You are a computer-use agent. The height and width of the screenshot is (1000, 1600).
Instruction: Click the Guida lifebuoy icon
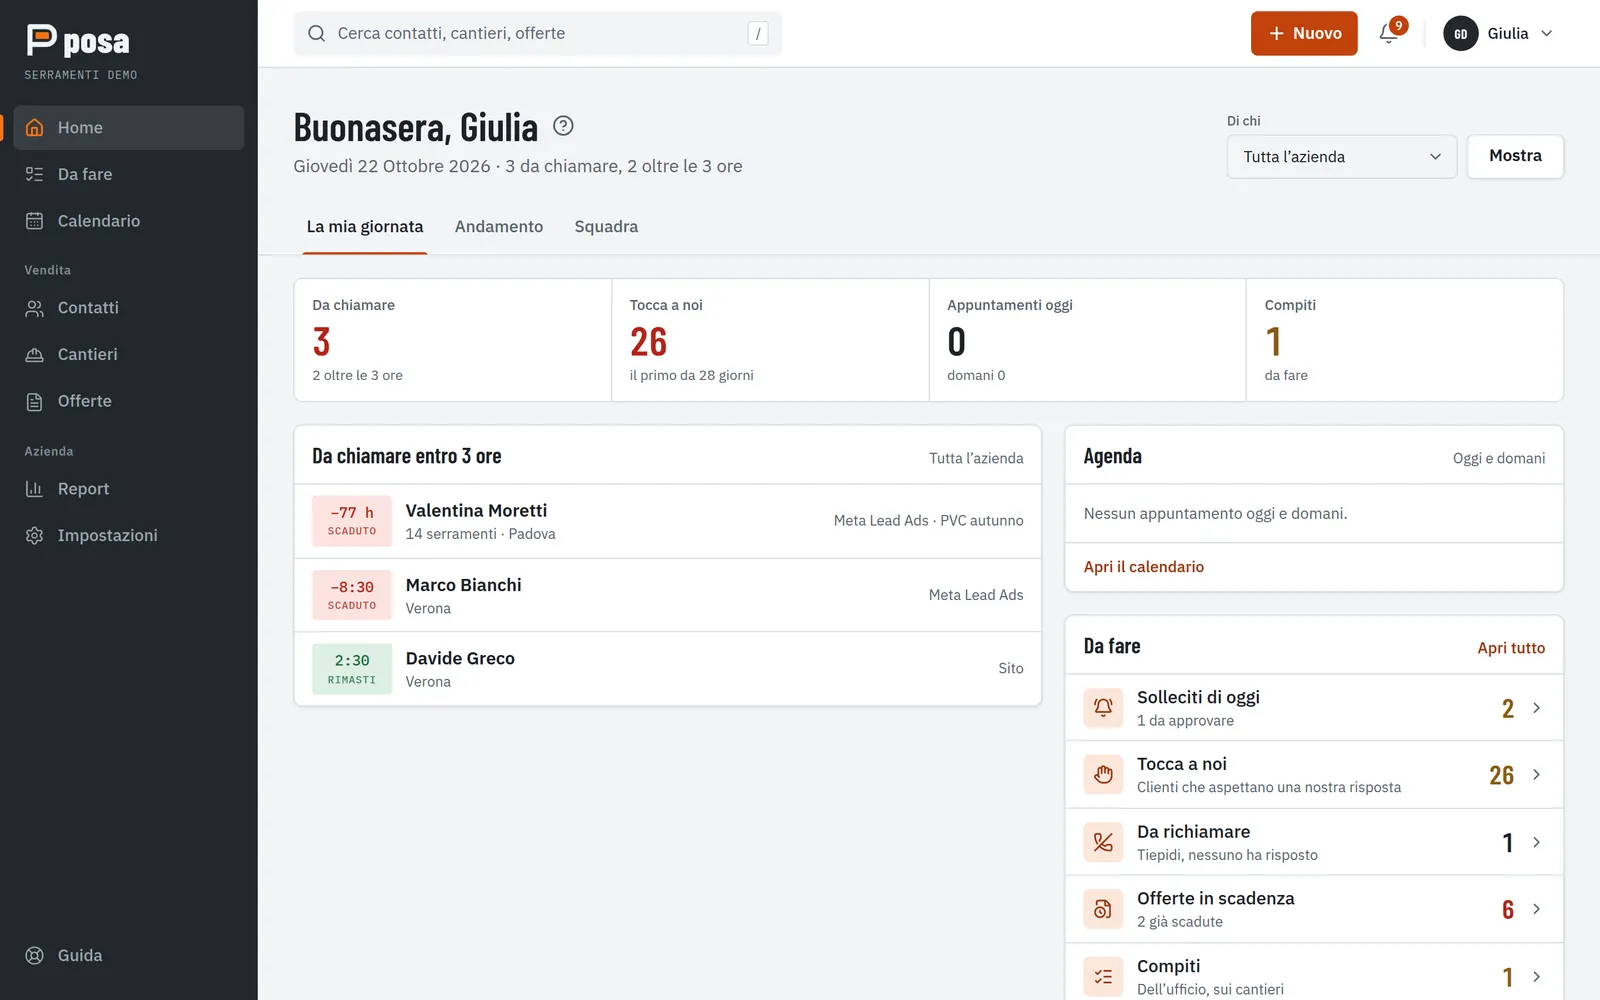pyautogui.click(x=34, y=956)
